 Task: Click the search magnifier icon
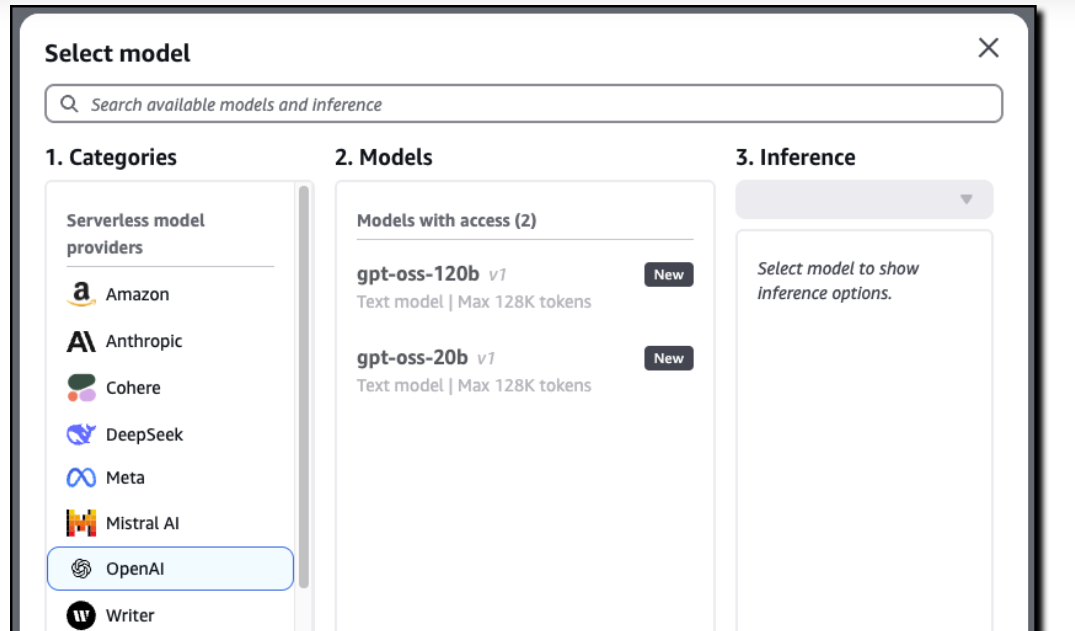point(69,104)
